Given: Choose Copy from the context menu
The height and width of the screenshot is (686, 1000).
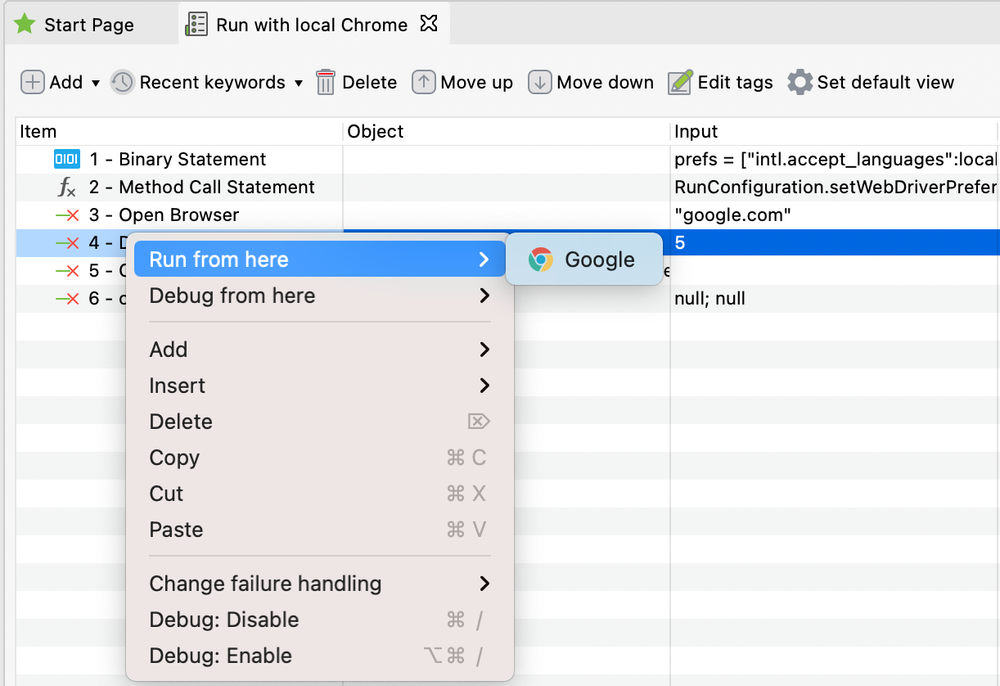Looking at the screenshot, I should coord(174,458).
